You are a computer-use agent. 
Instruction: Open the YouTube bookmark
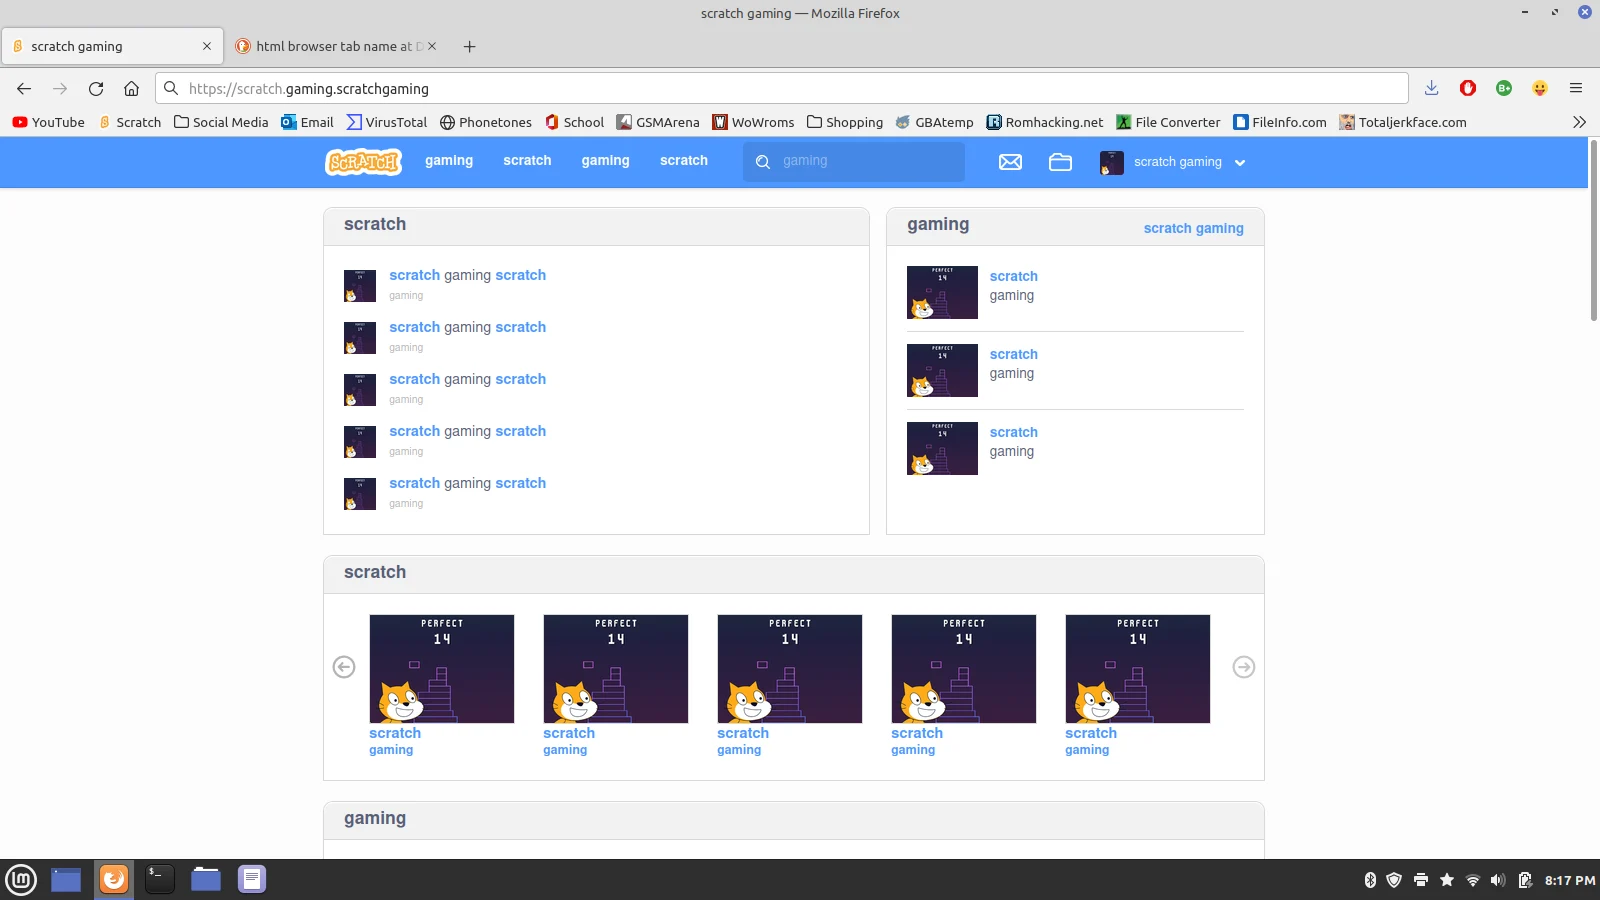48,122
